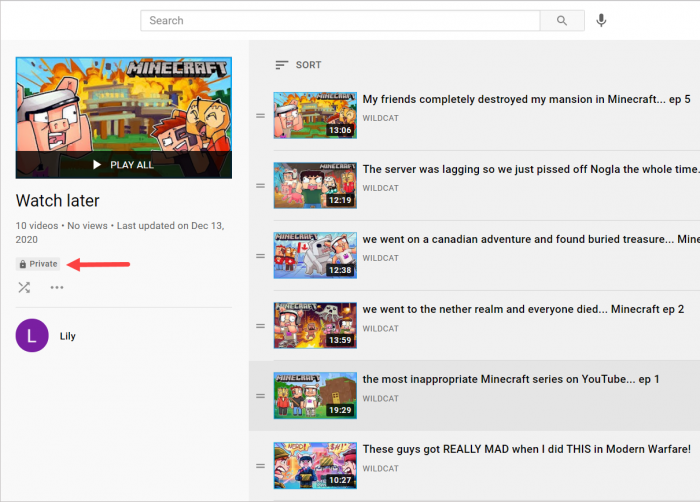
Task: Open the Lily channel name link
Action: [x=68, y=336]
